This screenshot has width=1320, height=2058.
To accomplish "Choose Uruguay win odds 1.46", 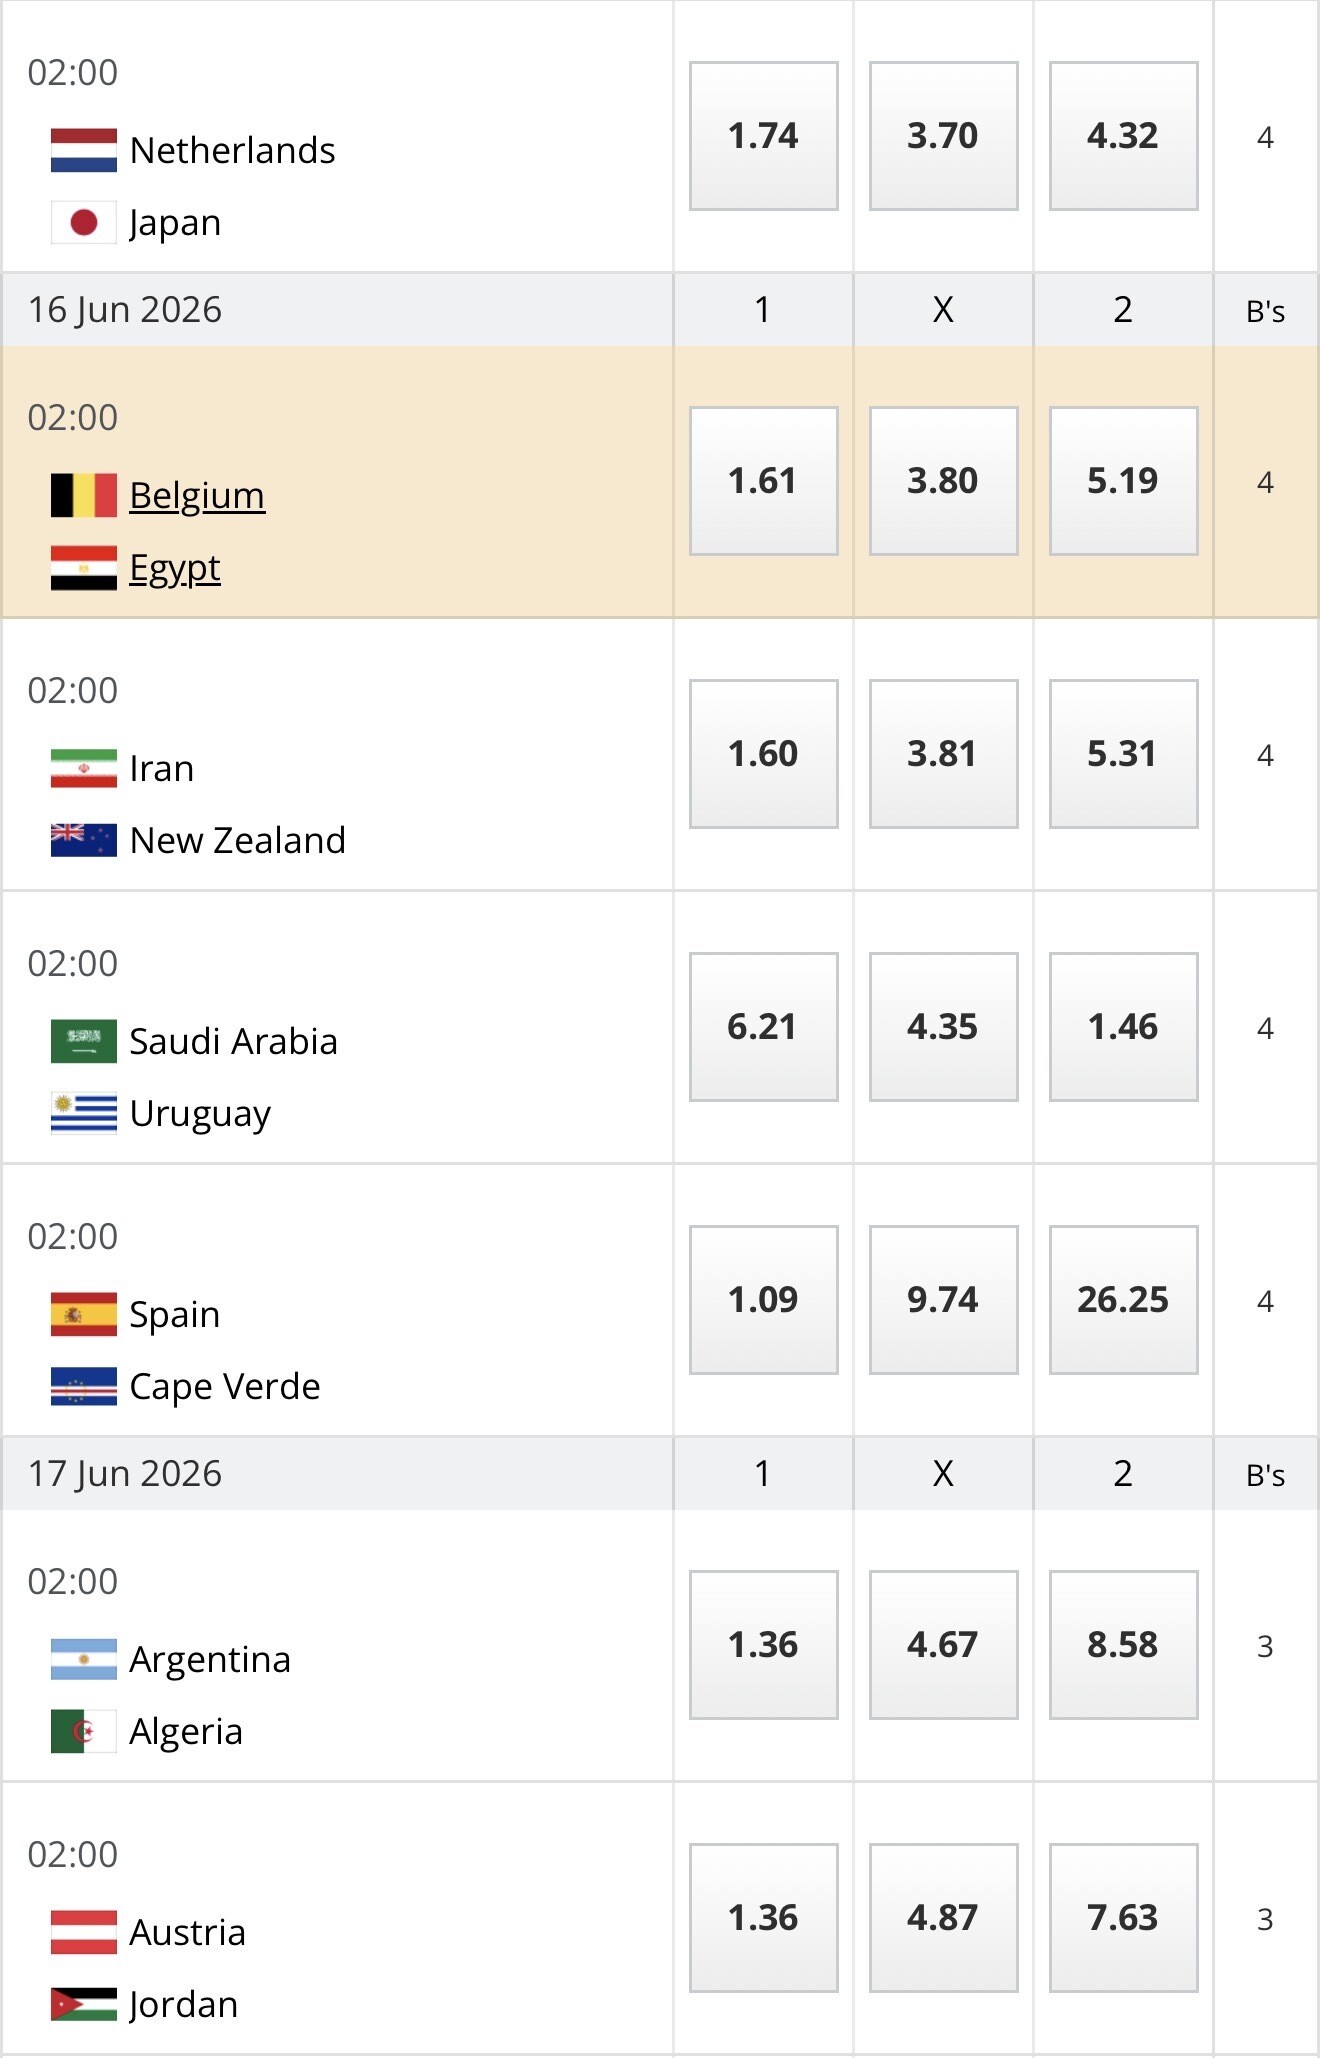I will [1123, 1027].
